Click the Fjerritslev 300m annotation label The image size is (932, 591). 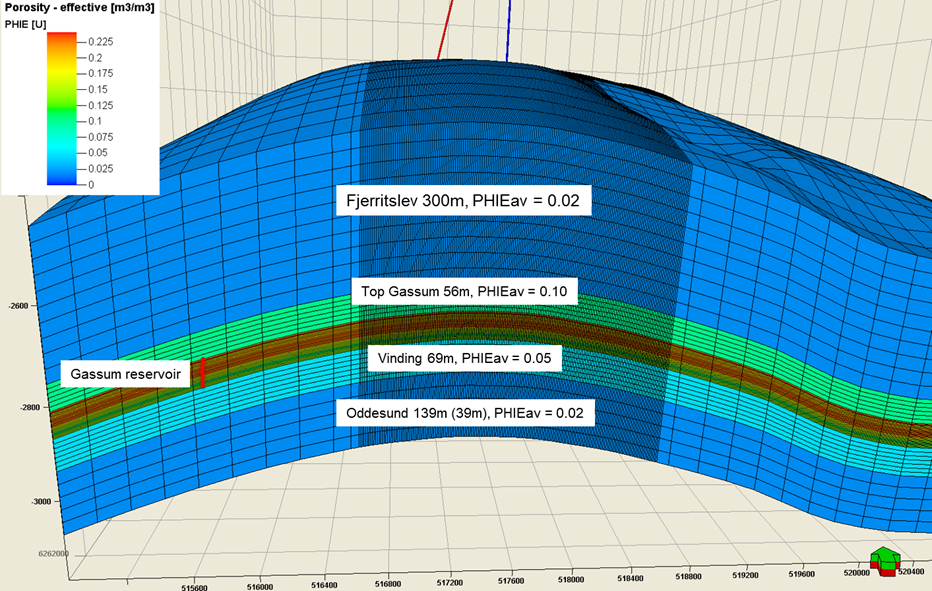[x=465, y=201]
